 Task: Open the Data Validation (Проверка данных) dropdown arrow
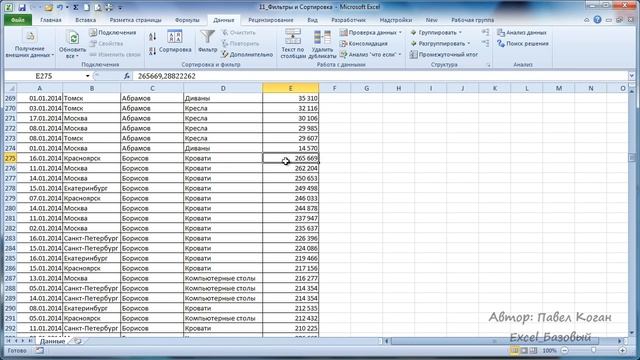[x=400, y=33]
